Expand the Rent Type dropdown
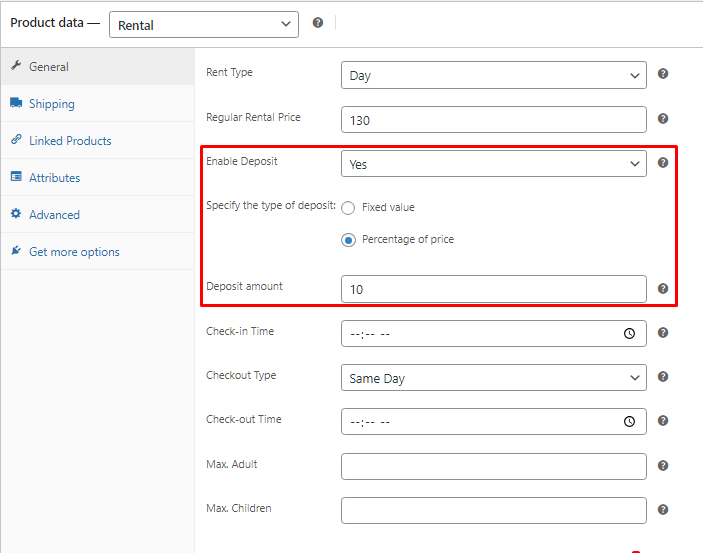The width and height of the screenshot is (703, 553). pos(493,75)
